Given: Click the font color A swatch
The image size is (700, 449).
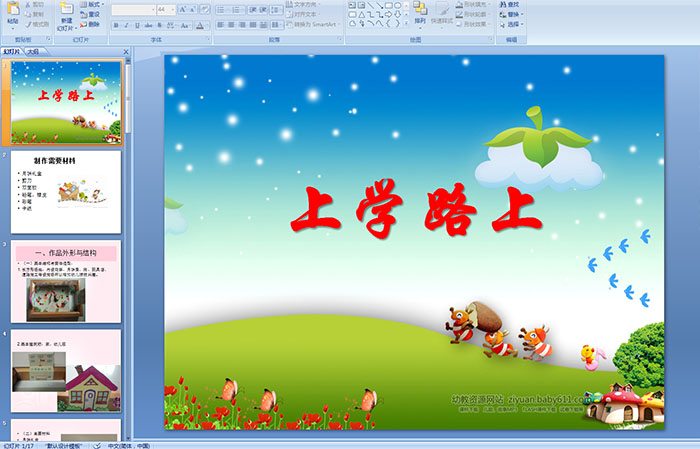Looking at the screenshot, I should (200, 25).
